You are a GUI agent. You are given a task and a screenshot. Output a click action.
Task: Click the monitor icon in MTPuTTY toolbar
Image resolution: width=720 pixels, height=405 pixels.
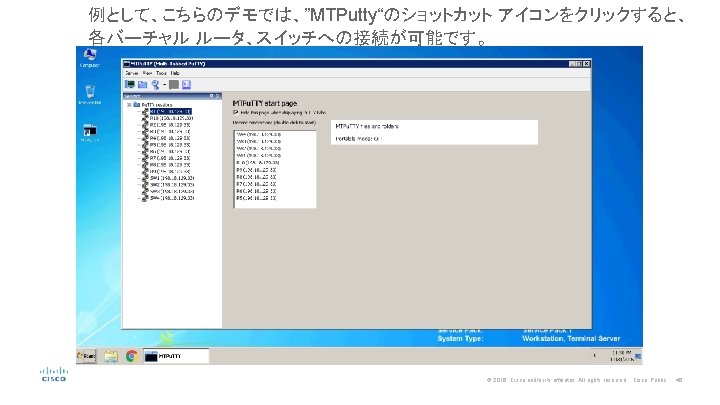point(130,84)
